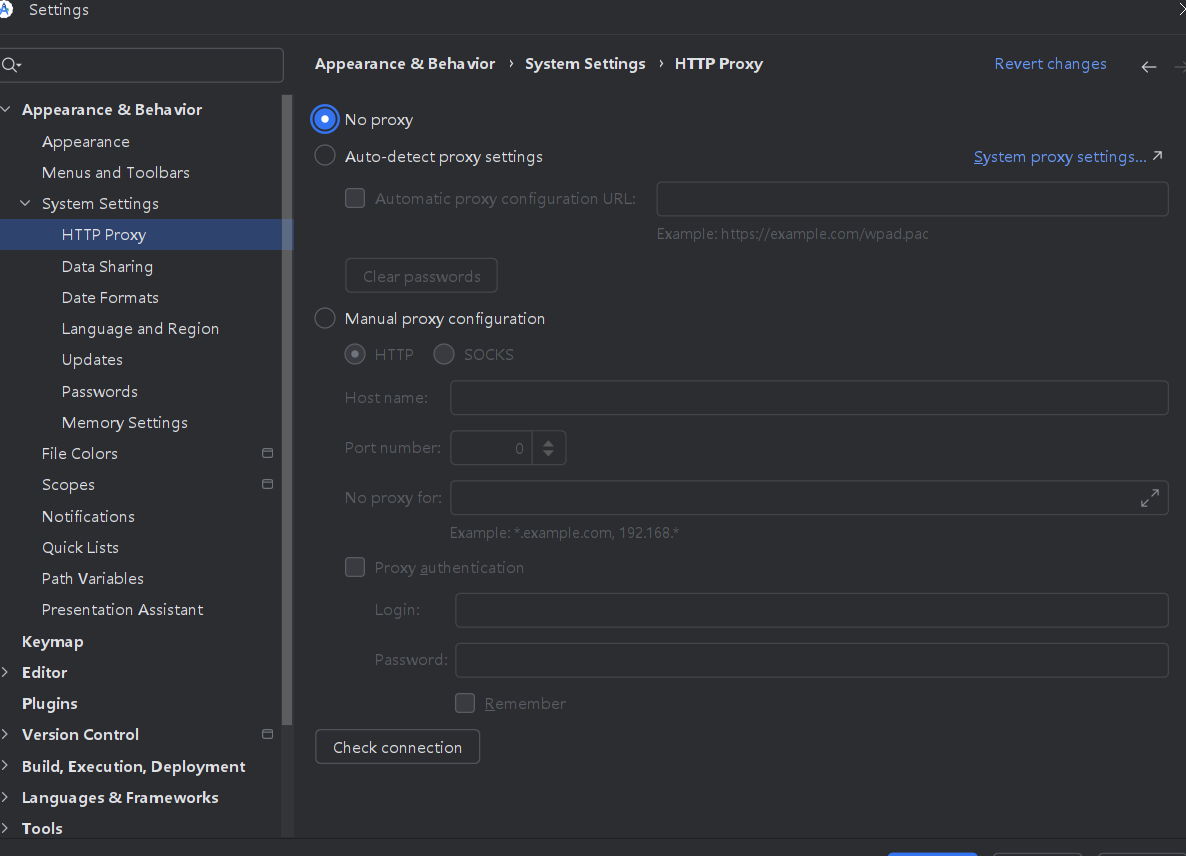Viewport: 1186px width, 856px height.
Task: Collapse the System Settings tree node
Action: tap(26, 203)
